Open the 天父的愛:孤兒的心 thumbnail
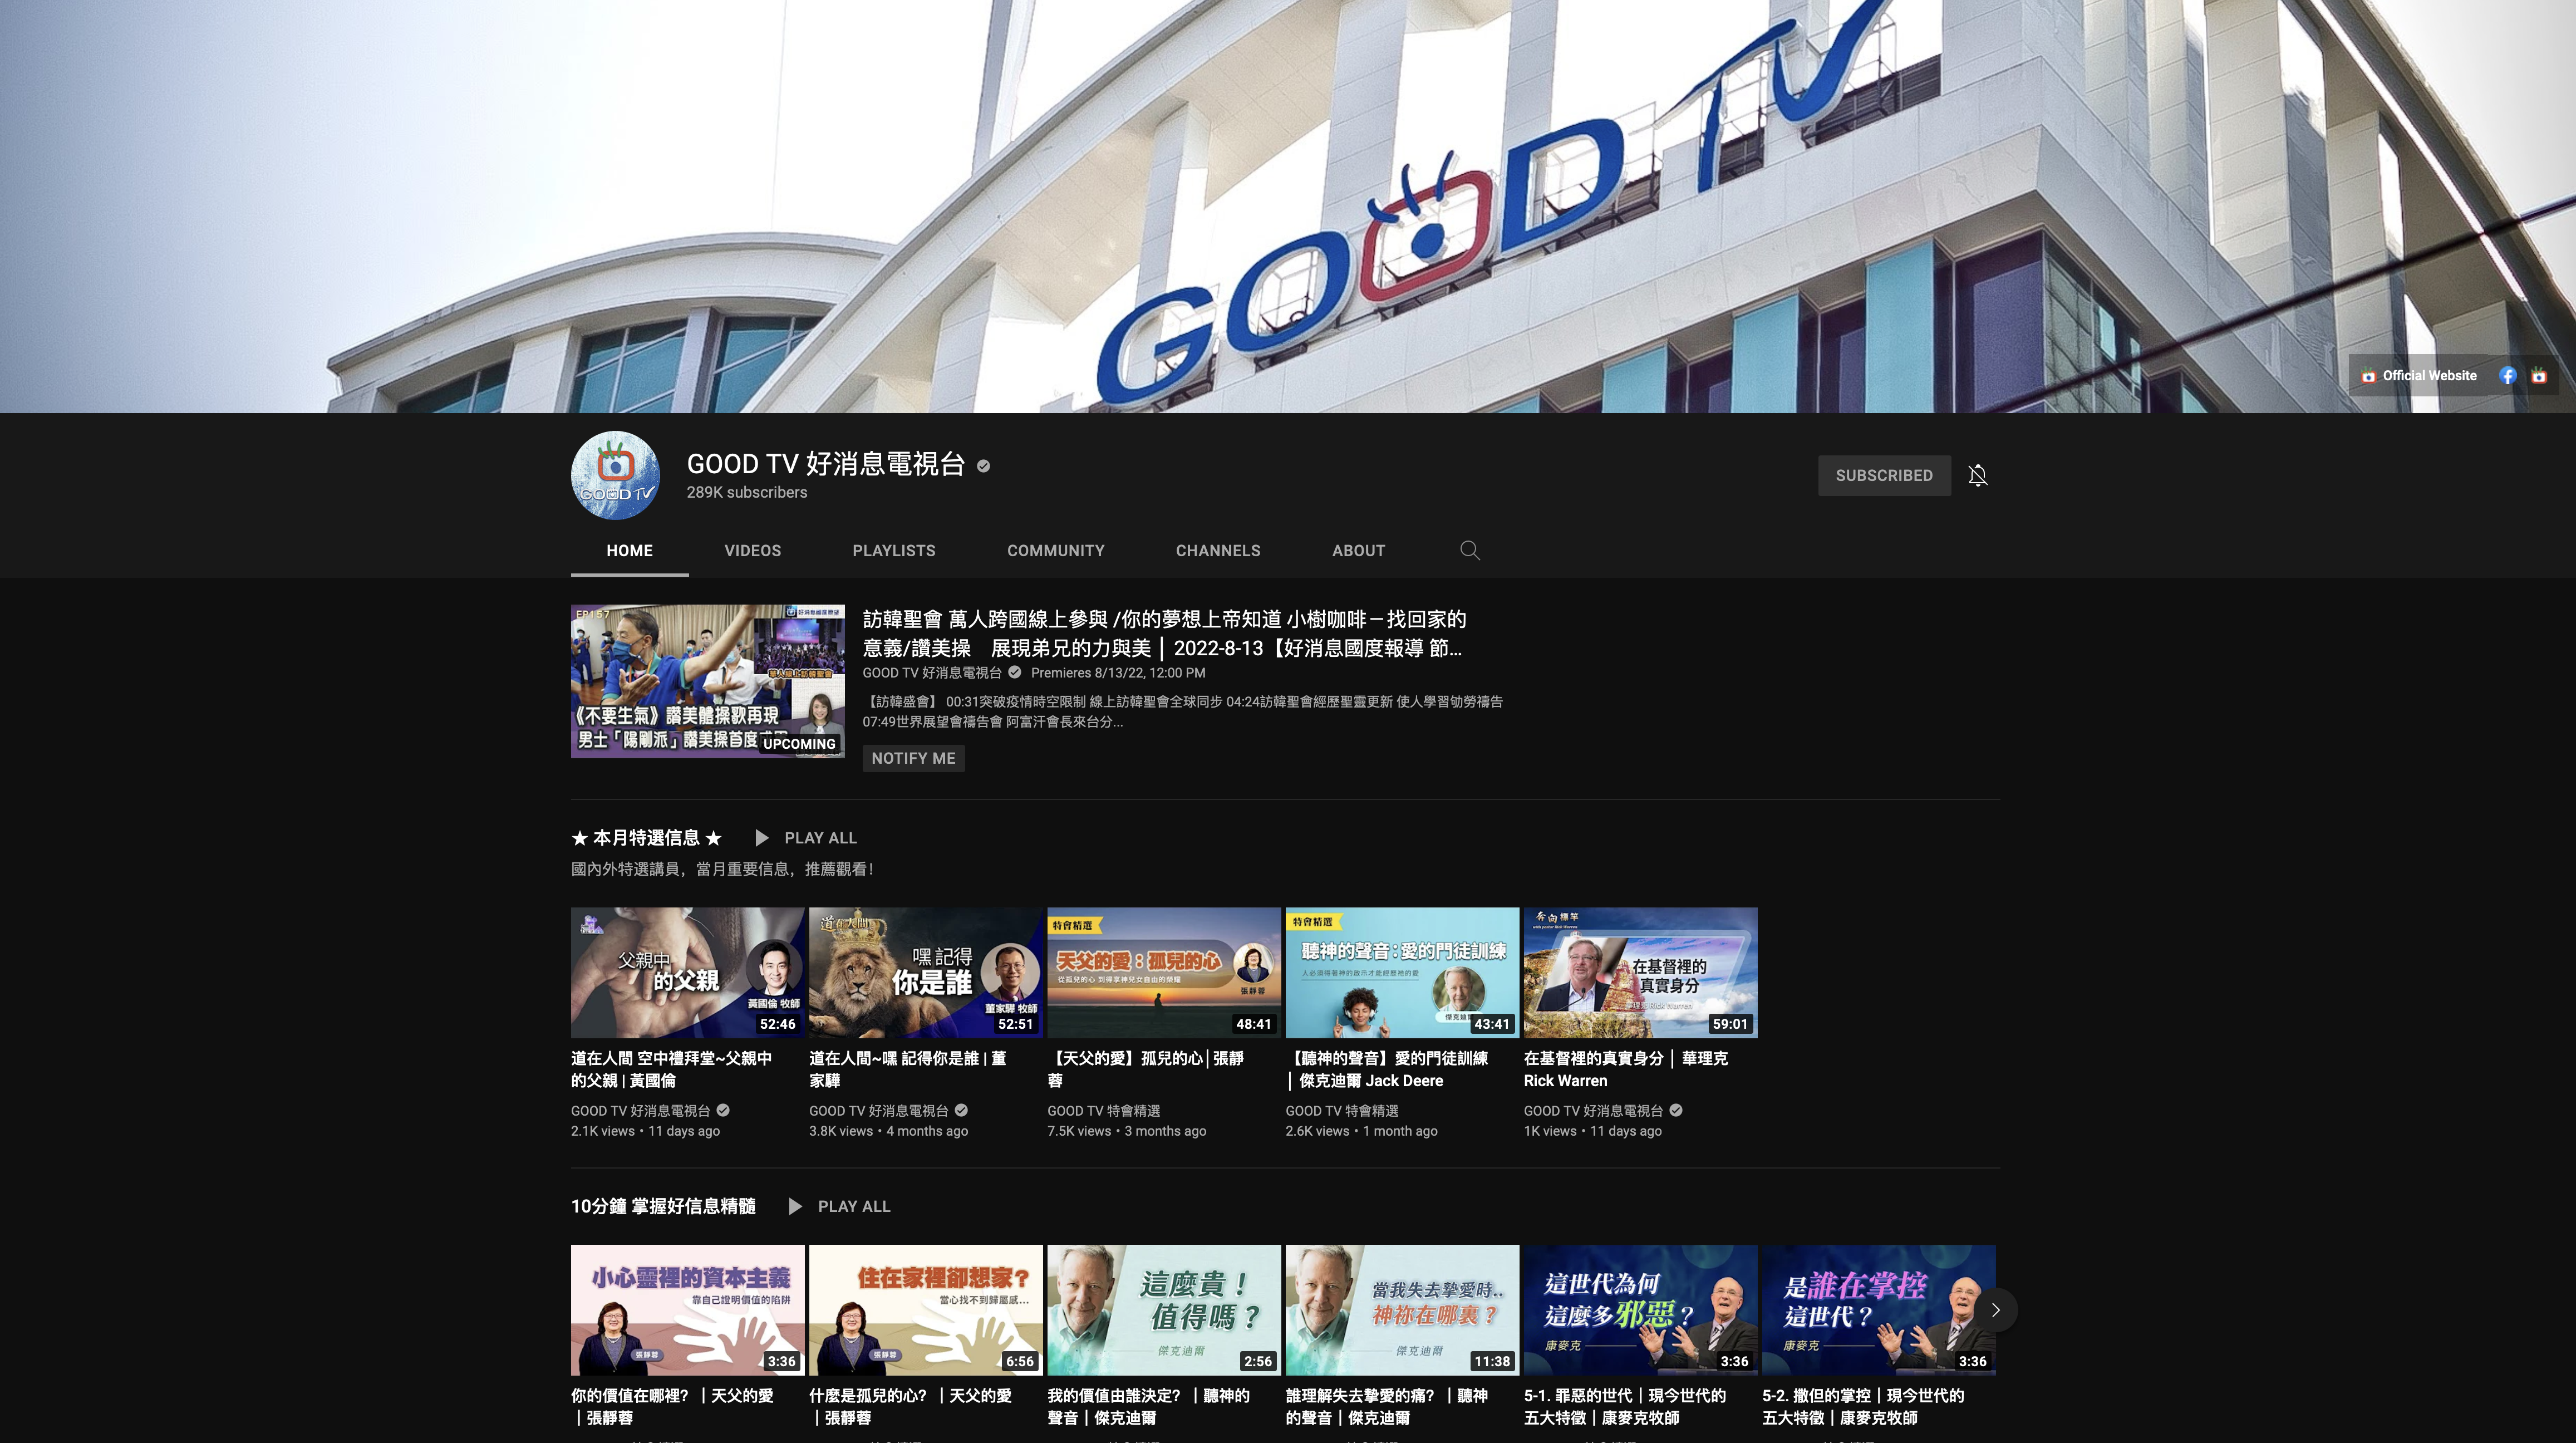 click(1163, 973)
